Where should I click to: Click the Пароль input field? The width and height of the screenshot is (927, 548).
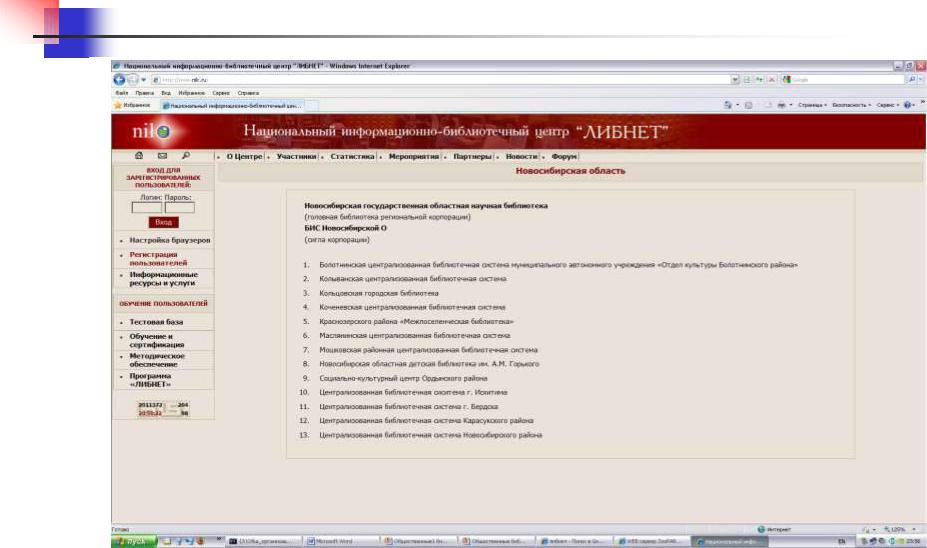[x=180, y=207]
